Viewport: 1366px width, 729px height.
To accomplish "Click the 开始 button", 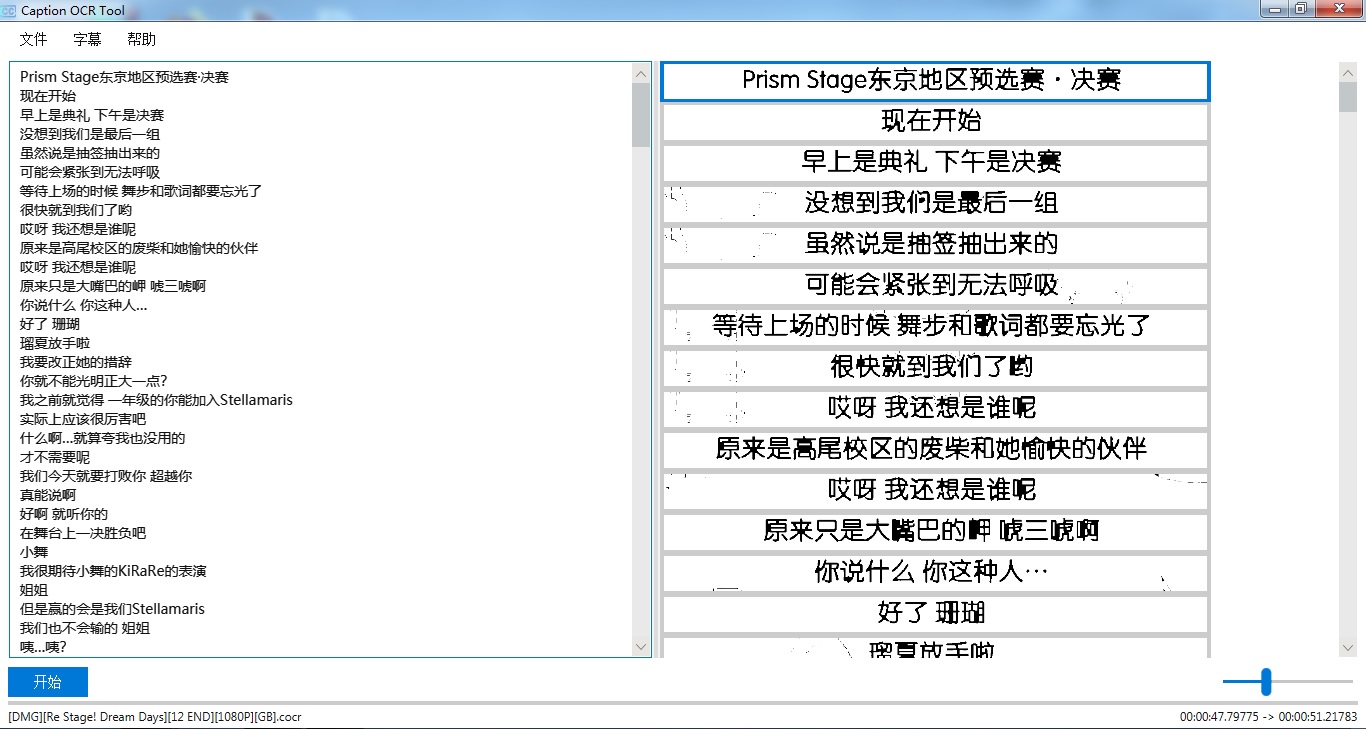I will (x=48, y=682).
